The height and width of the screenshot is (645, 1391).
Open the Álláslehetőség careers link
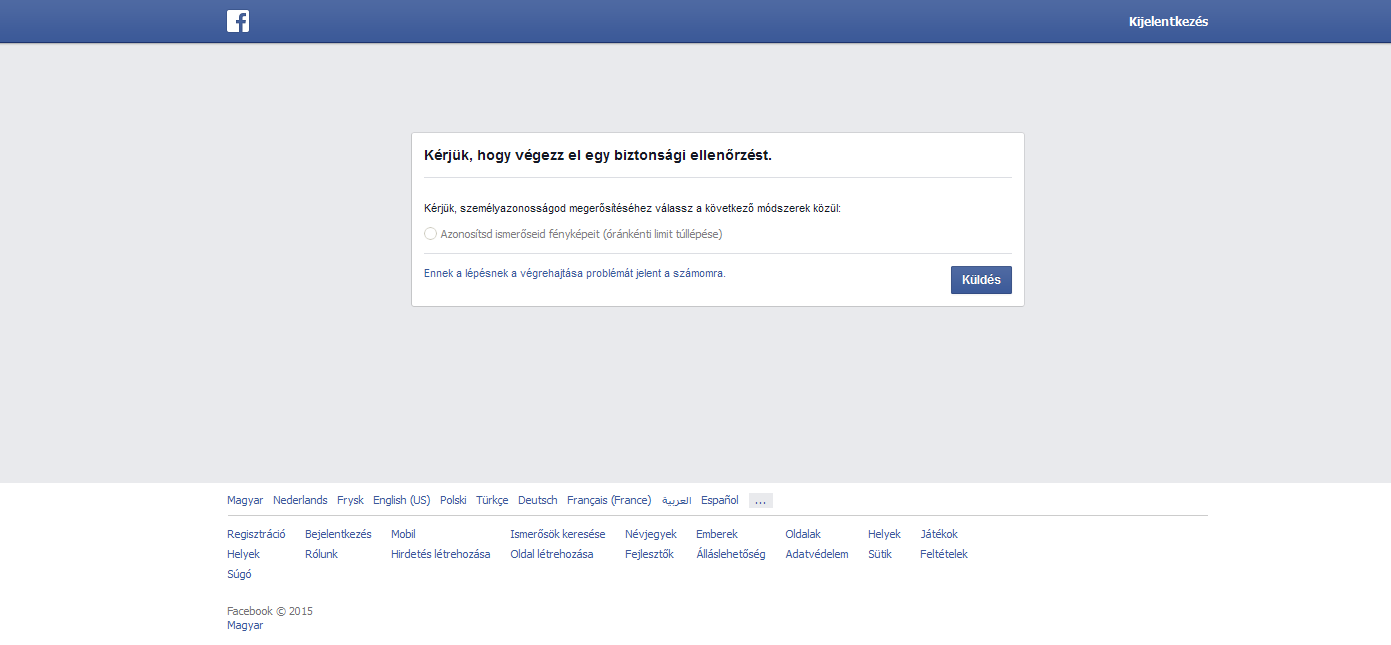point(730,554)
